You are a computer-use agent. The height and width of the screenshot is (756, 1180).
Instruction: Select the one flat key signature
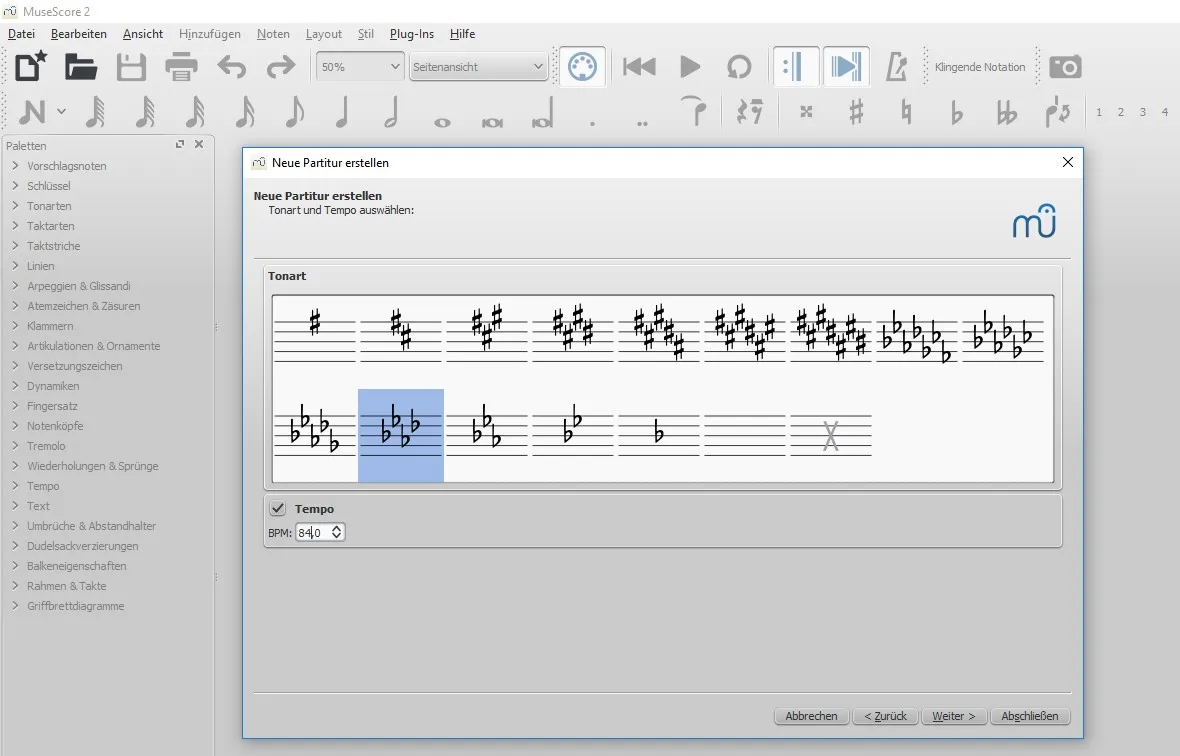pyautogui.click(x=658, y=435)
